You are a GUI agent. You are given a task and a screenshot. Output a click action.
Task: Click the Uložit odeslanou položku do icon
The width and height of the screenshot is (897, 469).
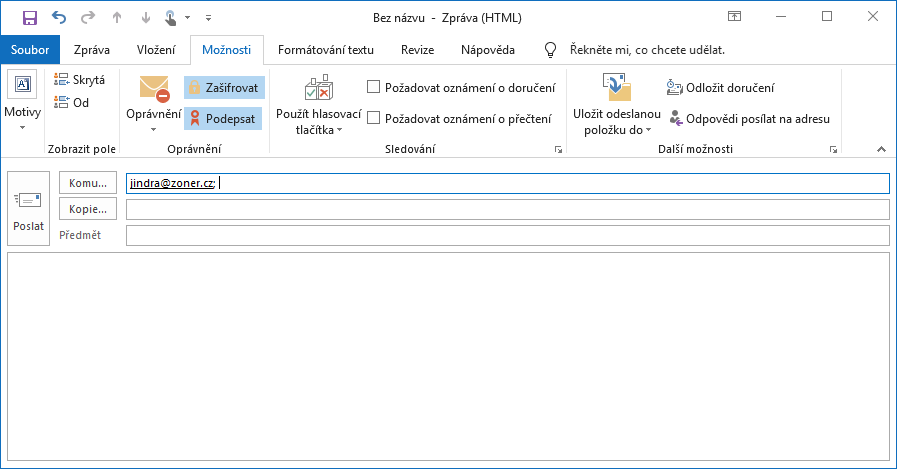click(617, 89)
